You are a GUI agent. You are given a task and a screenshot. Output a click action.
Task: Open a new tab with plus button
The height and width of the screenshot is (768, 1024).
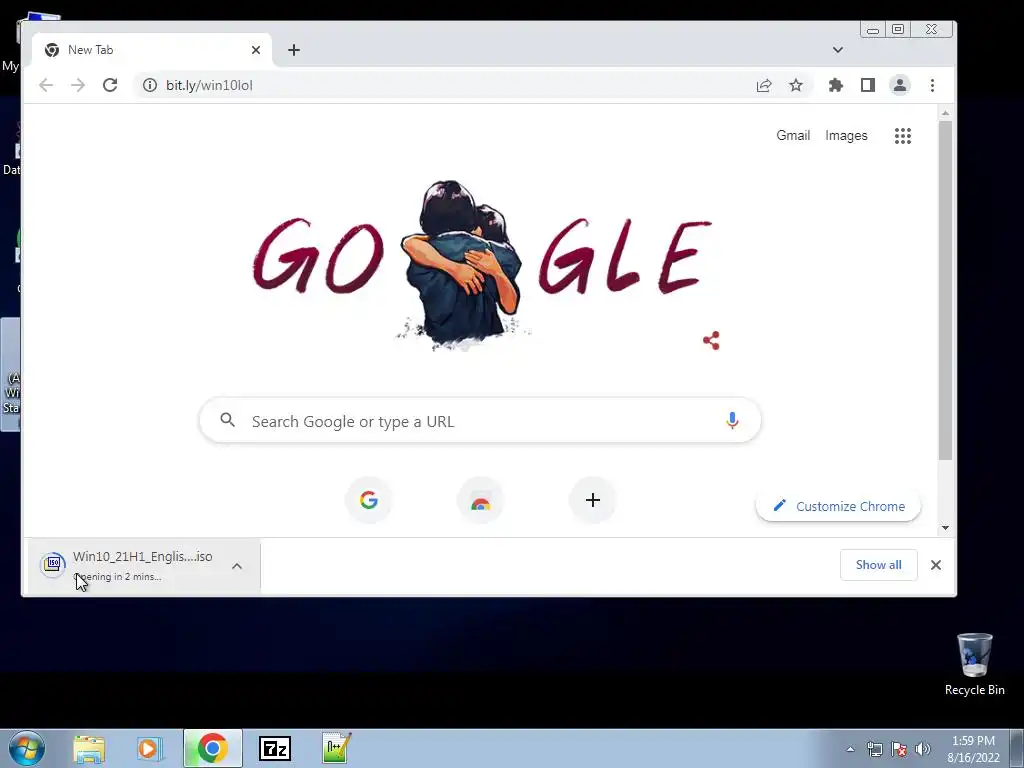(294, 50)
